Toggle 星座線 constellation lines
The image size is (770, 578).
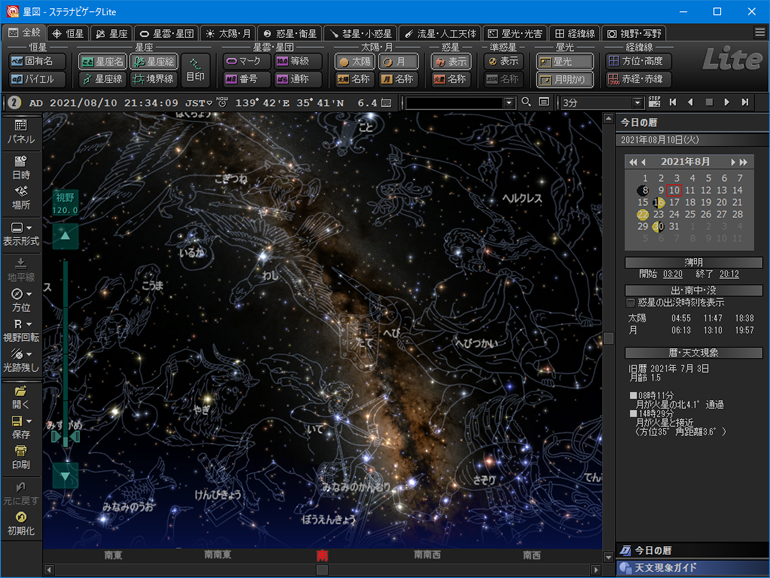click(x=102, y=79)
